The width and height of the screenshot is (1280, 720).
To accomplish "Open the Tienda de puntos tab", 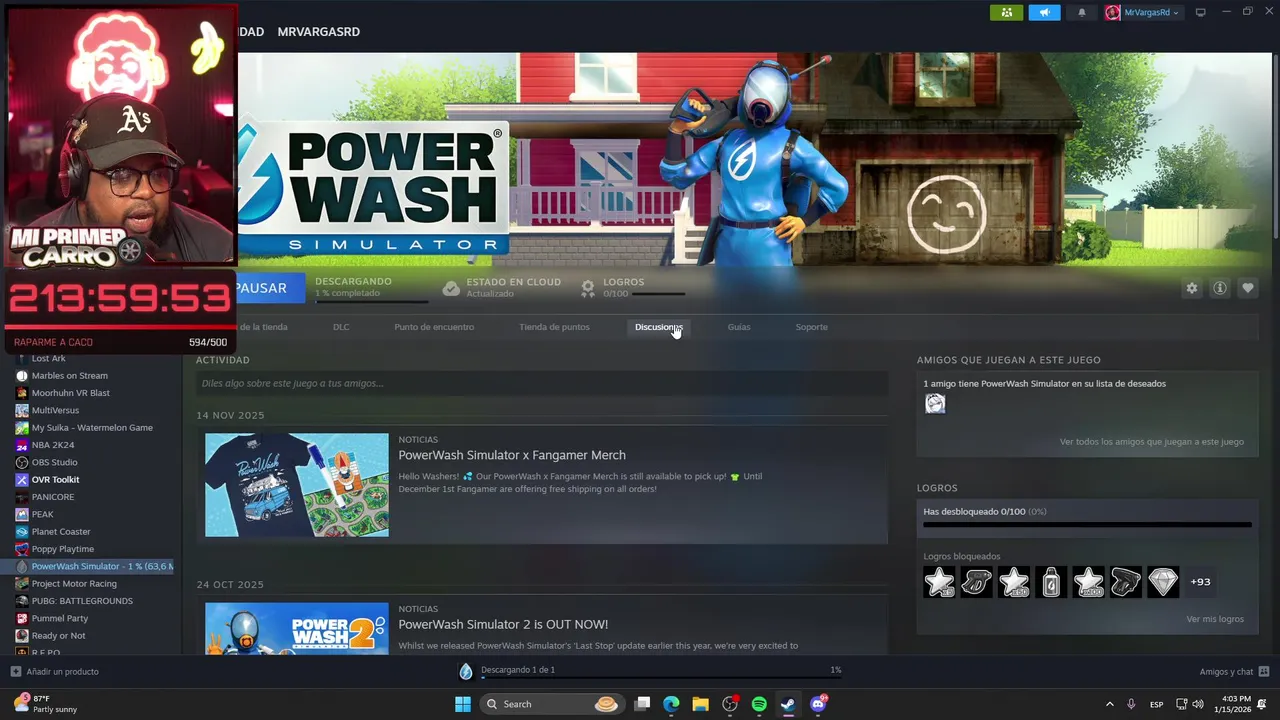I will pos(554,327).
